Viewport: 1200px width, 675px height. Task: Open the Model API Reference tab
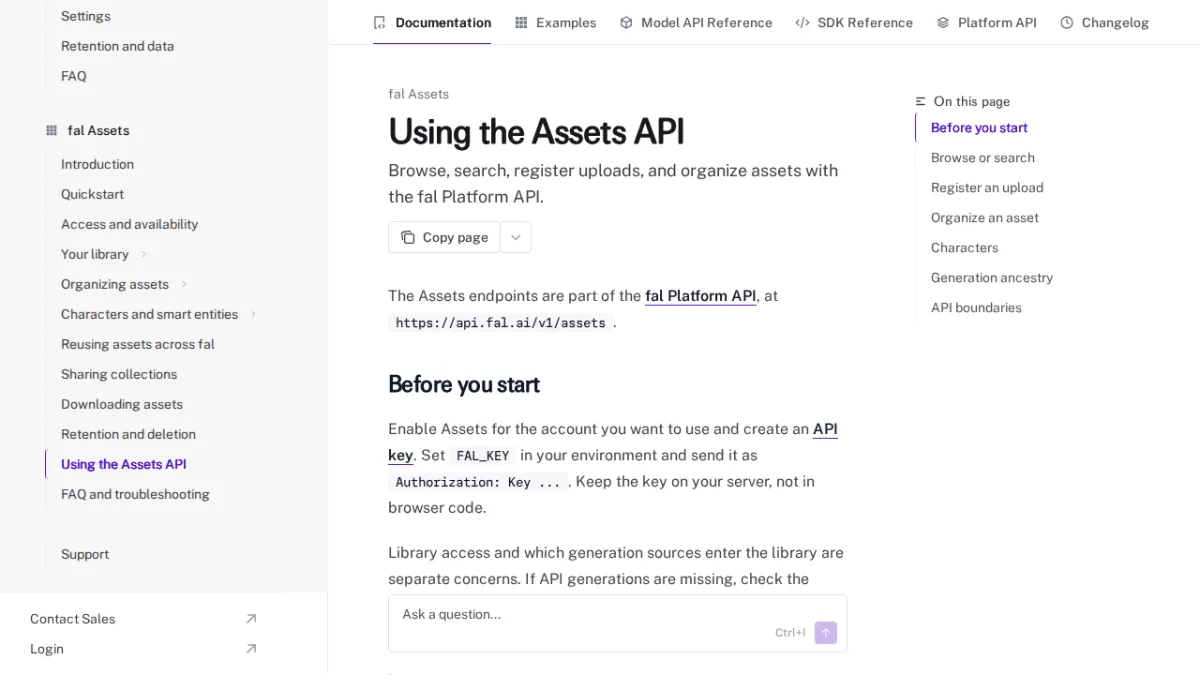point(696,22)
